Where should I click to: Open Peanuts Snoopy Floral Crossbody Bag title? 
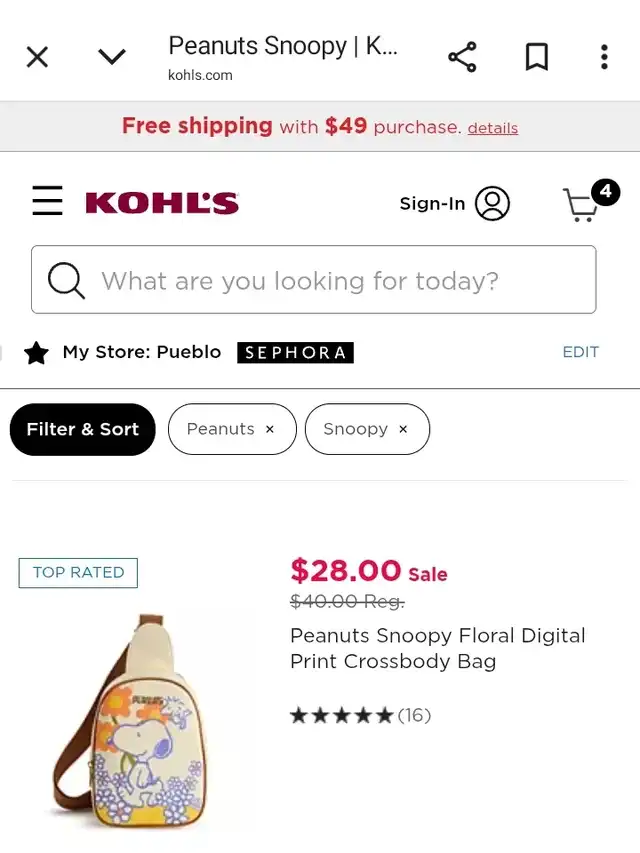(x=437, y=648)
